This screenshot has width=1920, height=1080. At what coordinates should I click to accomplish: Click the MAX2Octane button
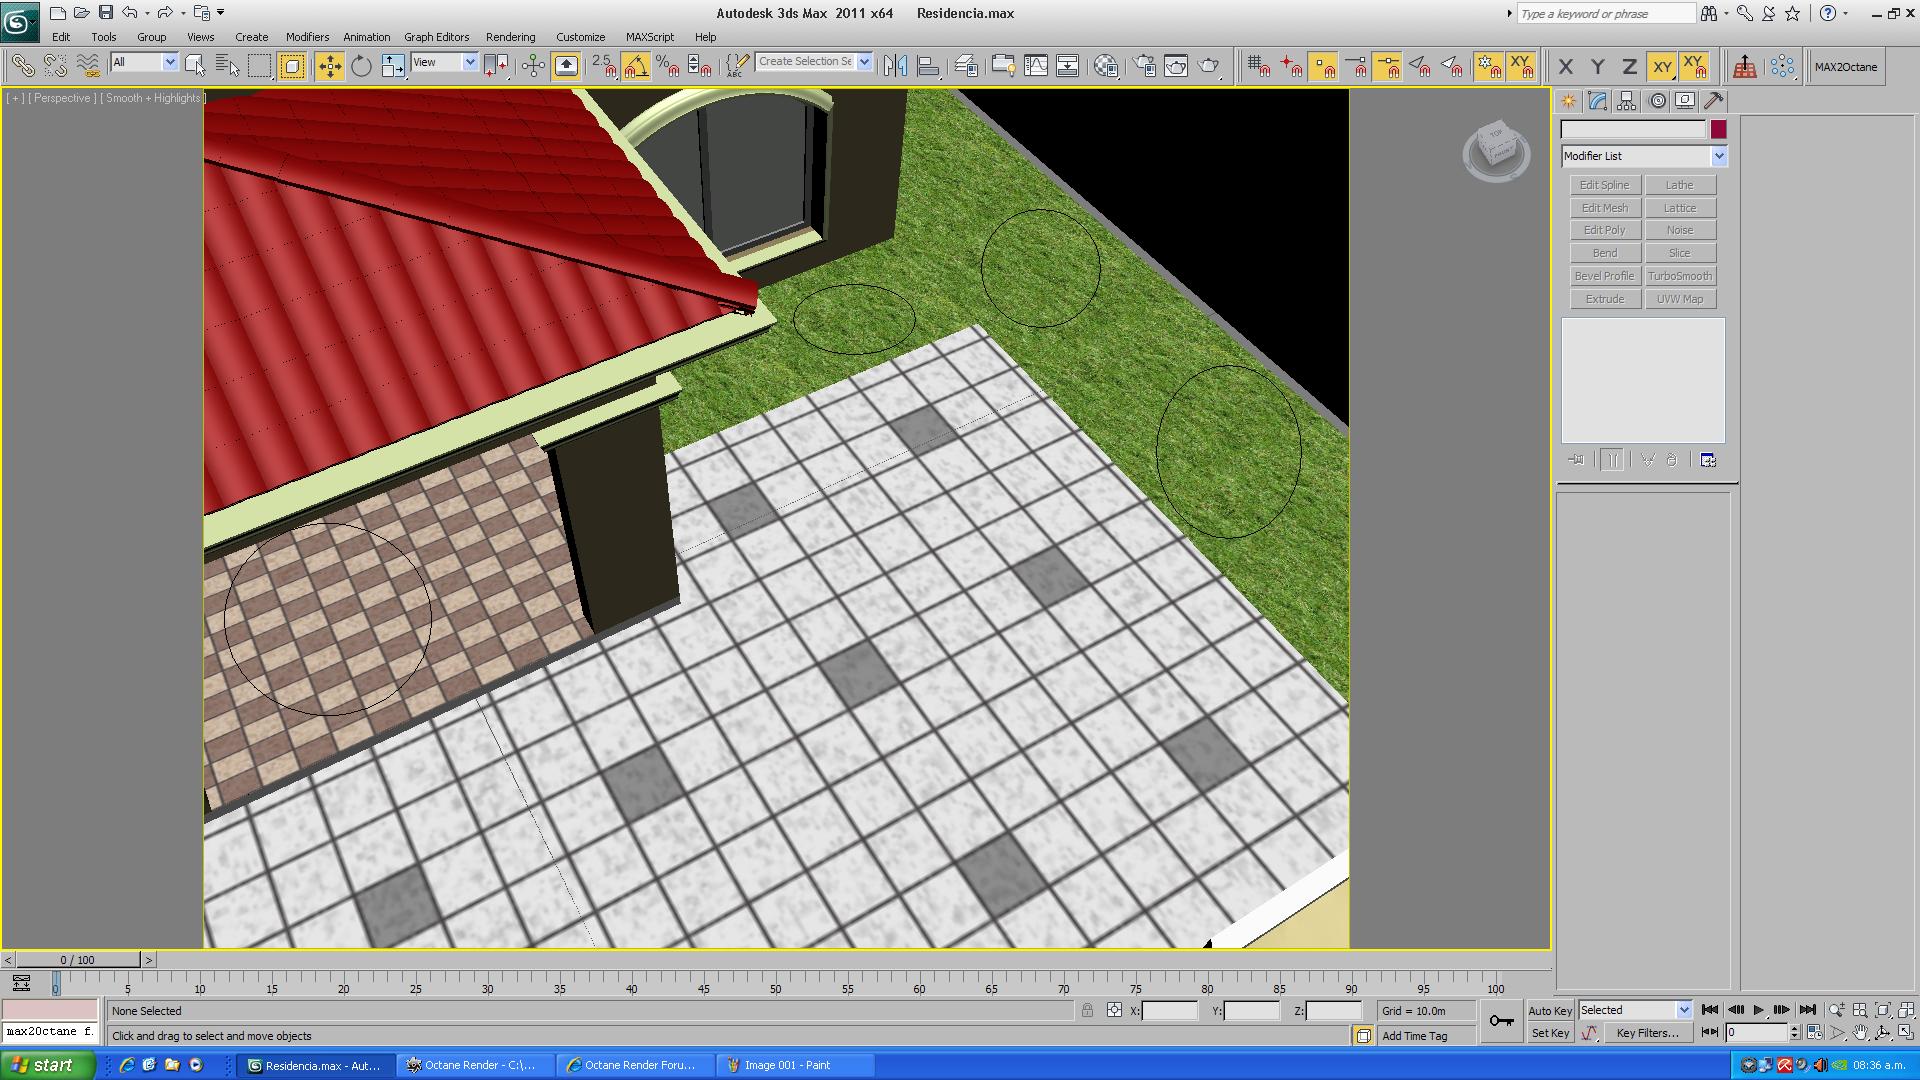tap(1845, 67)
